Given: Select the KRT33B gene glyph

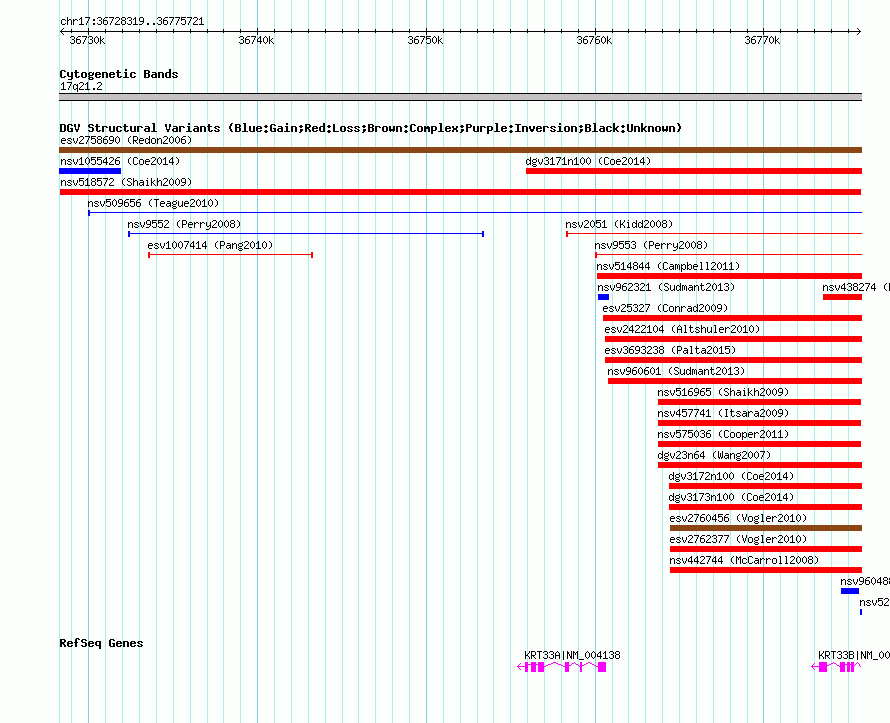Looking at the screenshot, I should (836, 666).
